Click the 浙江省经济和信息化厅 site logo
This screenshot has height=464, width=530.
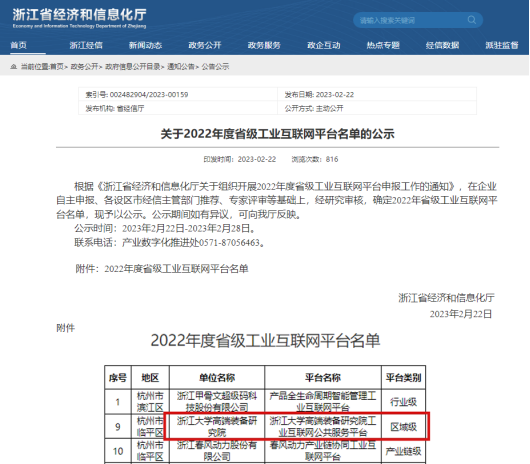(79, 18)
